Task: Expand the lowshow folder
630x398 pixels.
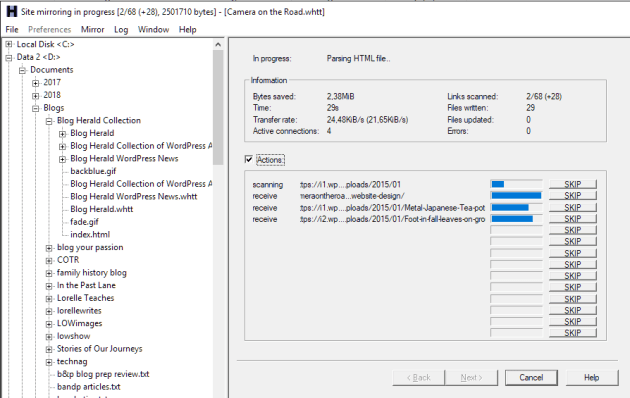Action: click(x=49, y=337)
